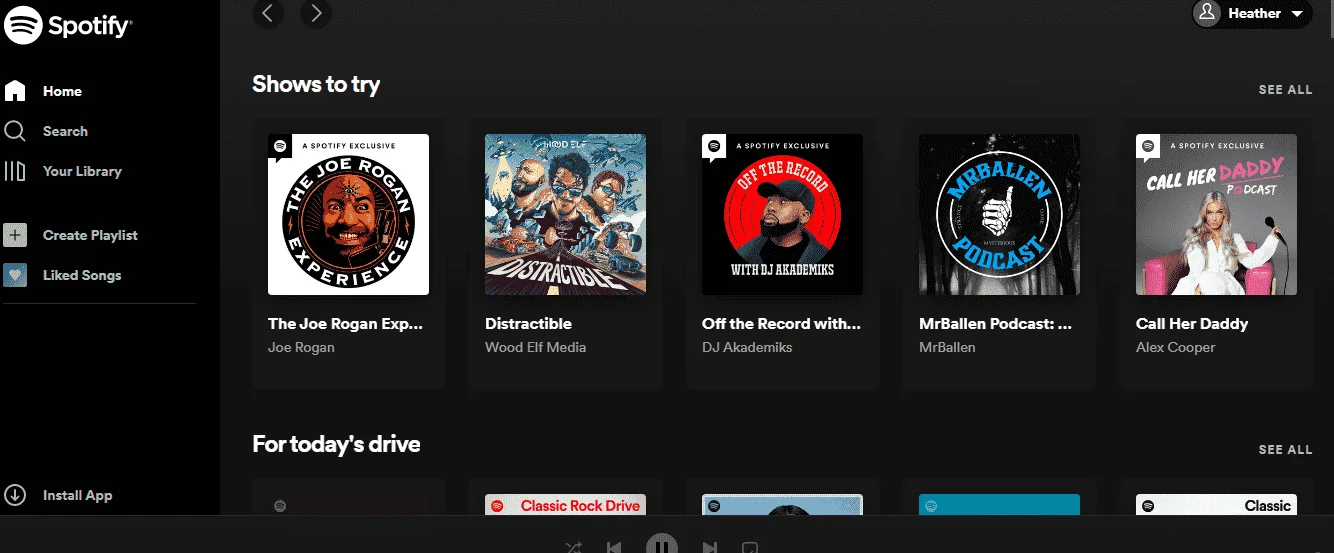Skip to the next track
Viewport: 1334px width, 553px height.
709,547
